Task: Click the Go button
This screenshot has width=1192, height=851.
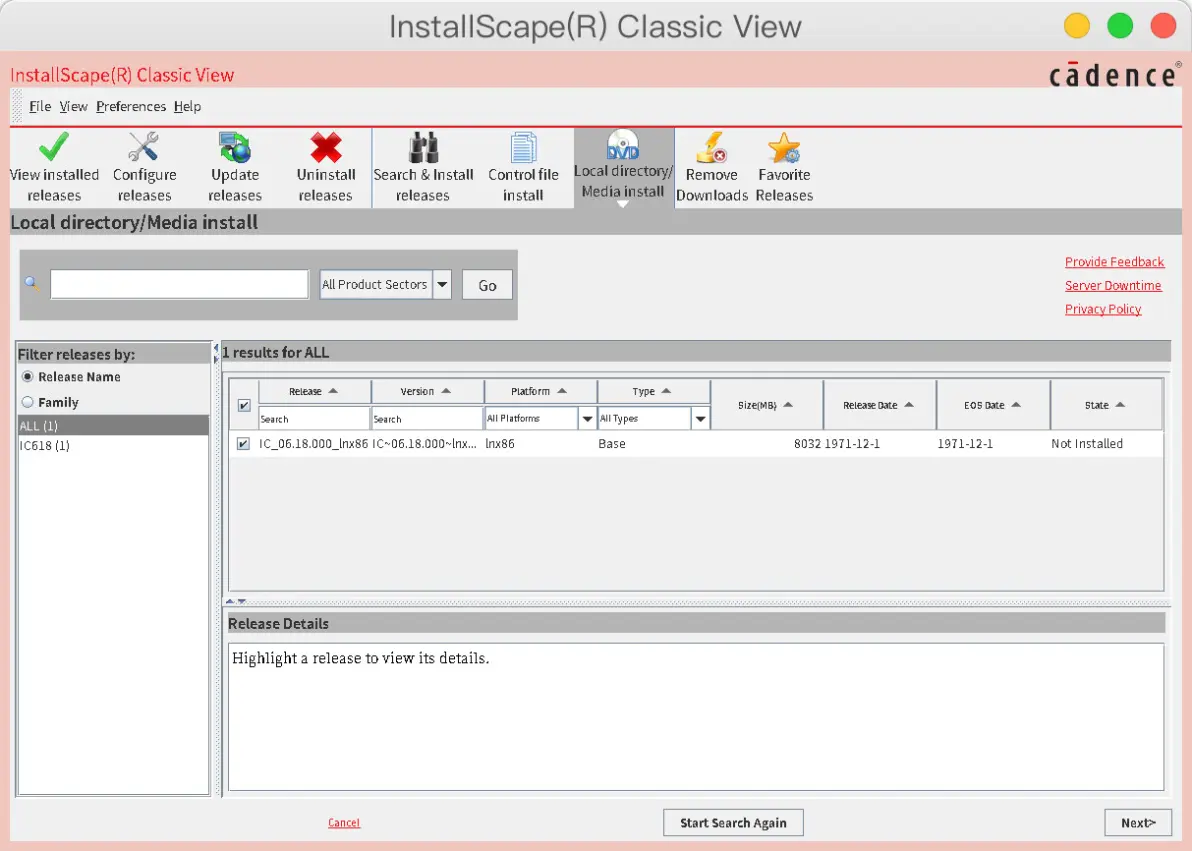Action: click(487, 285)
